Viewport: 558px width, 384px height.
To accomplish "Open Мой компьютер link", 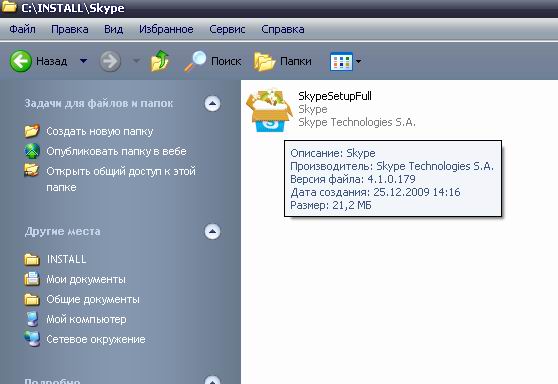I will (x=86, y=319).
